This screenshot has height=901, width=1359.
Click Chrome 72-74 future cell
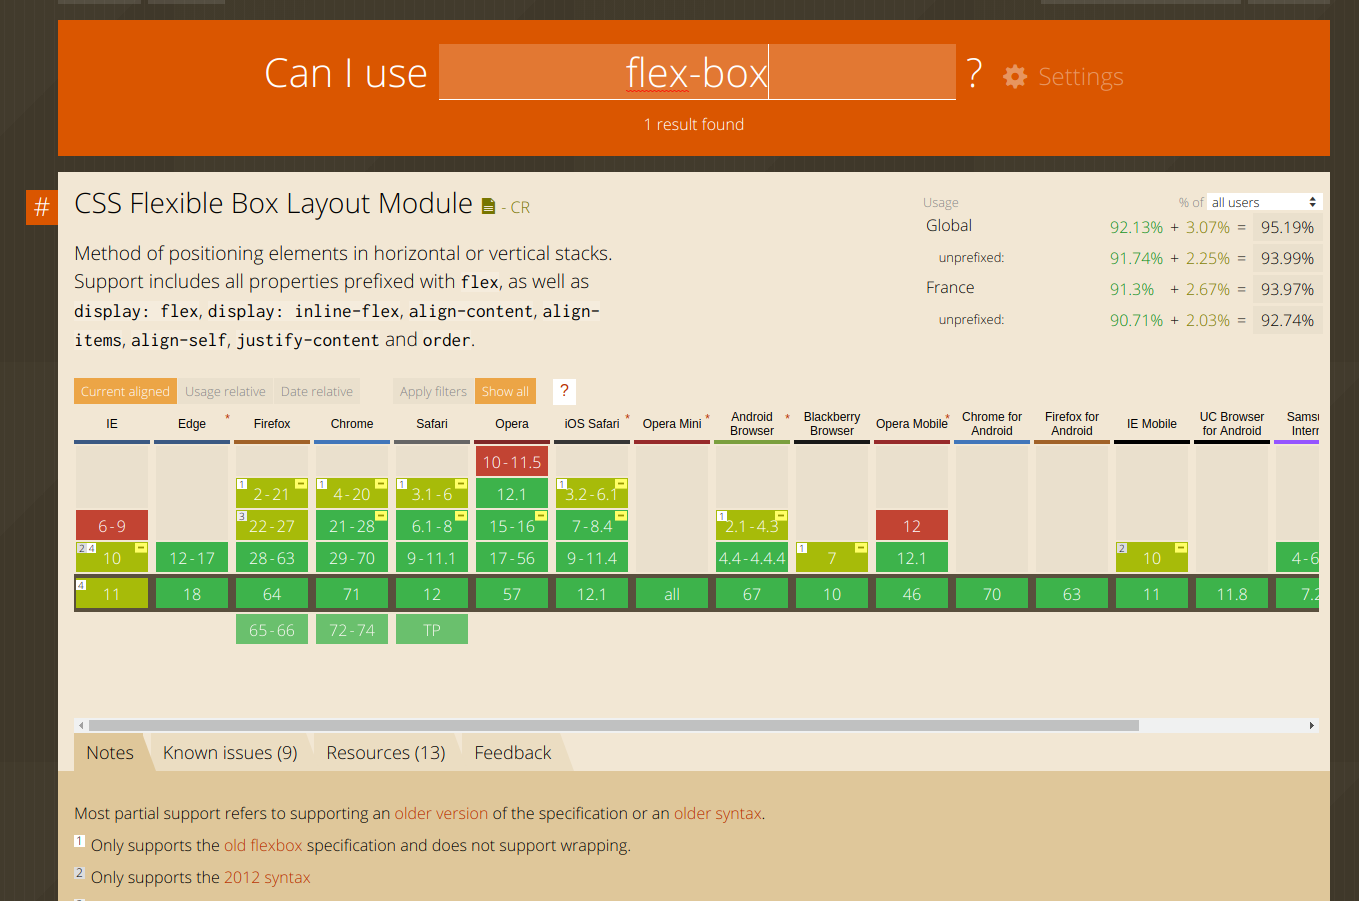[352, 630]
